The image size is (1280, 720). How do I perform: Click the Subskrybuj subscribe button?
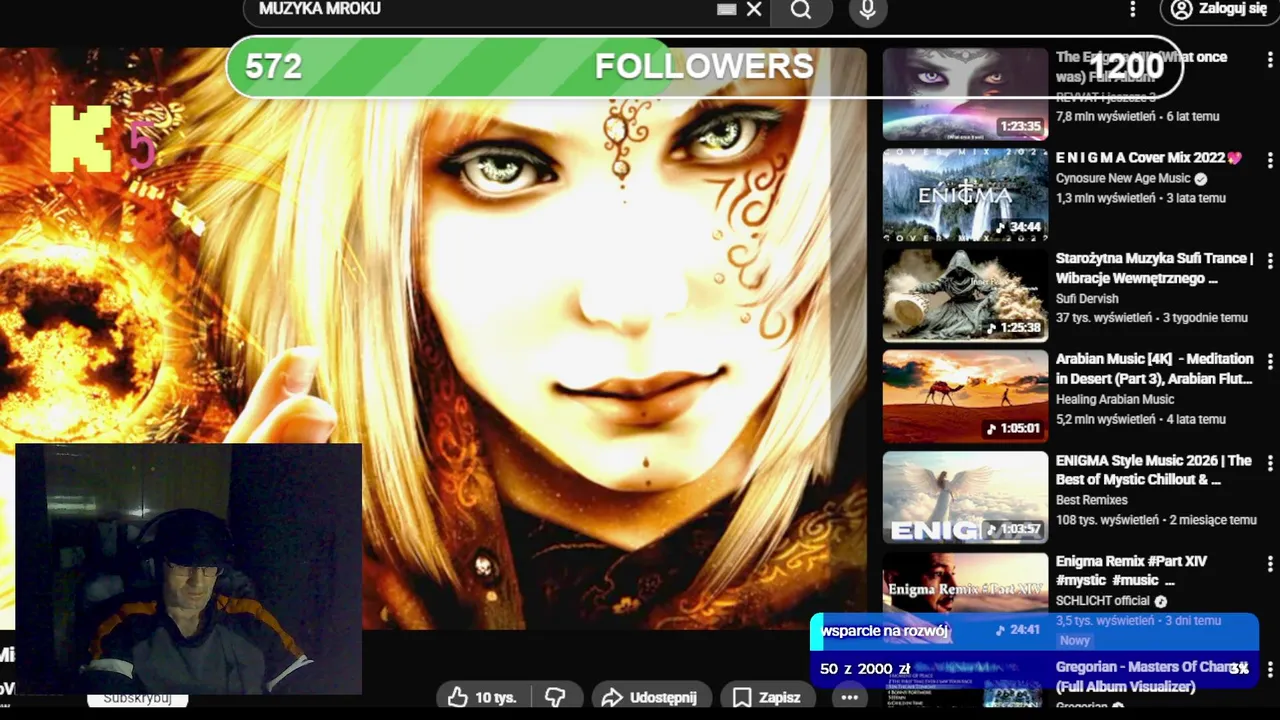[x=137, y=698]
